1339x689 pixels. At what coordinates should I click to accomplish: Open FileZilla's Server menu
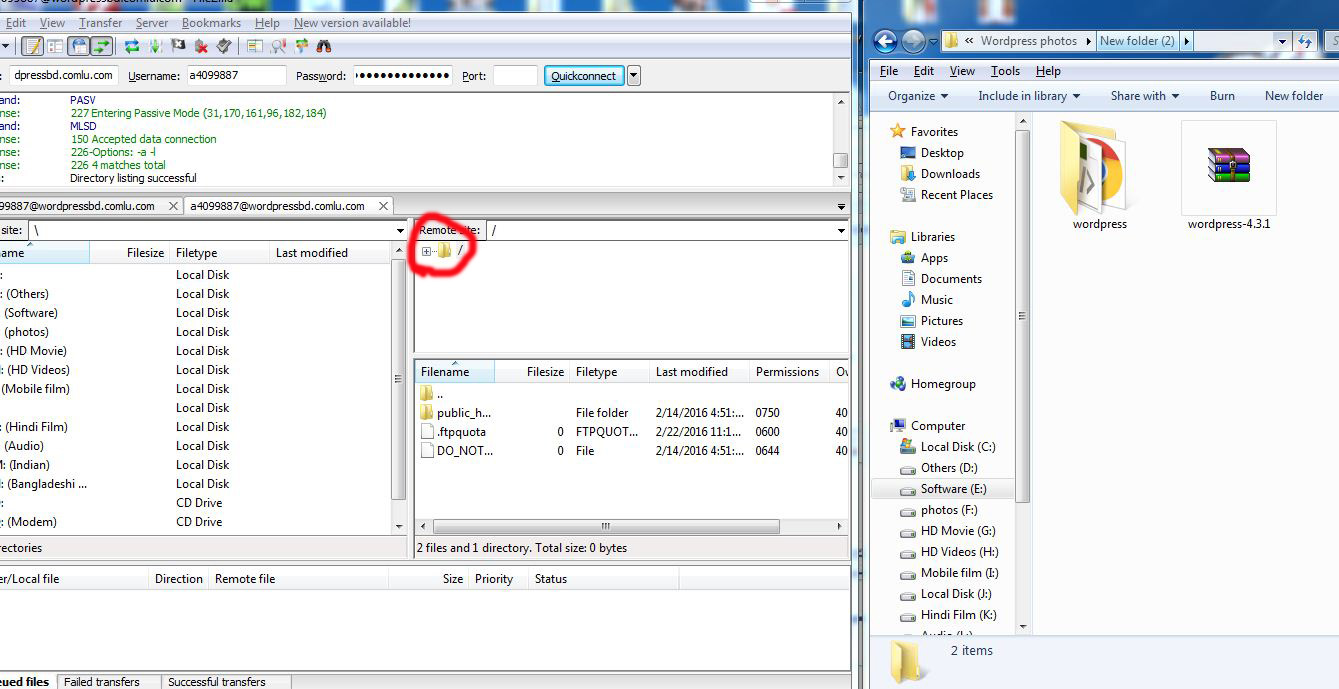tap(152, 22)
